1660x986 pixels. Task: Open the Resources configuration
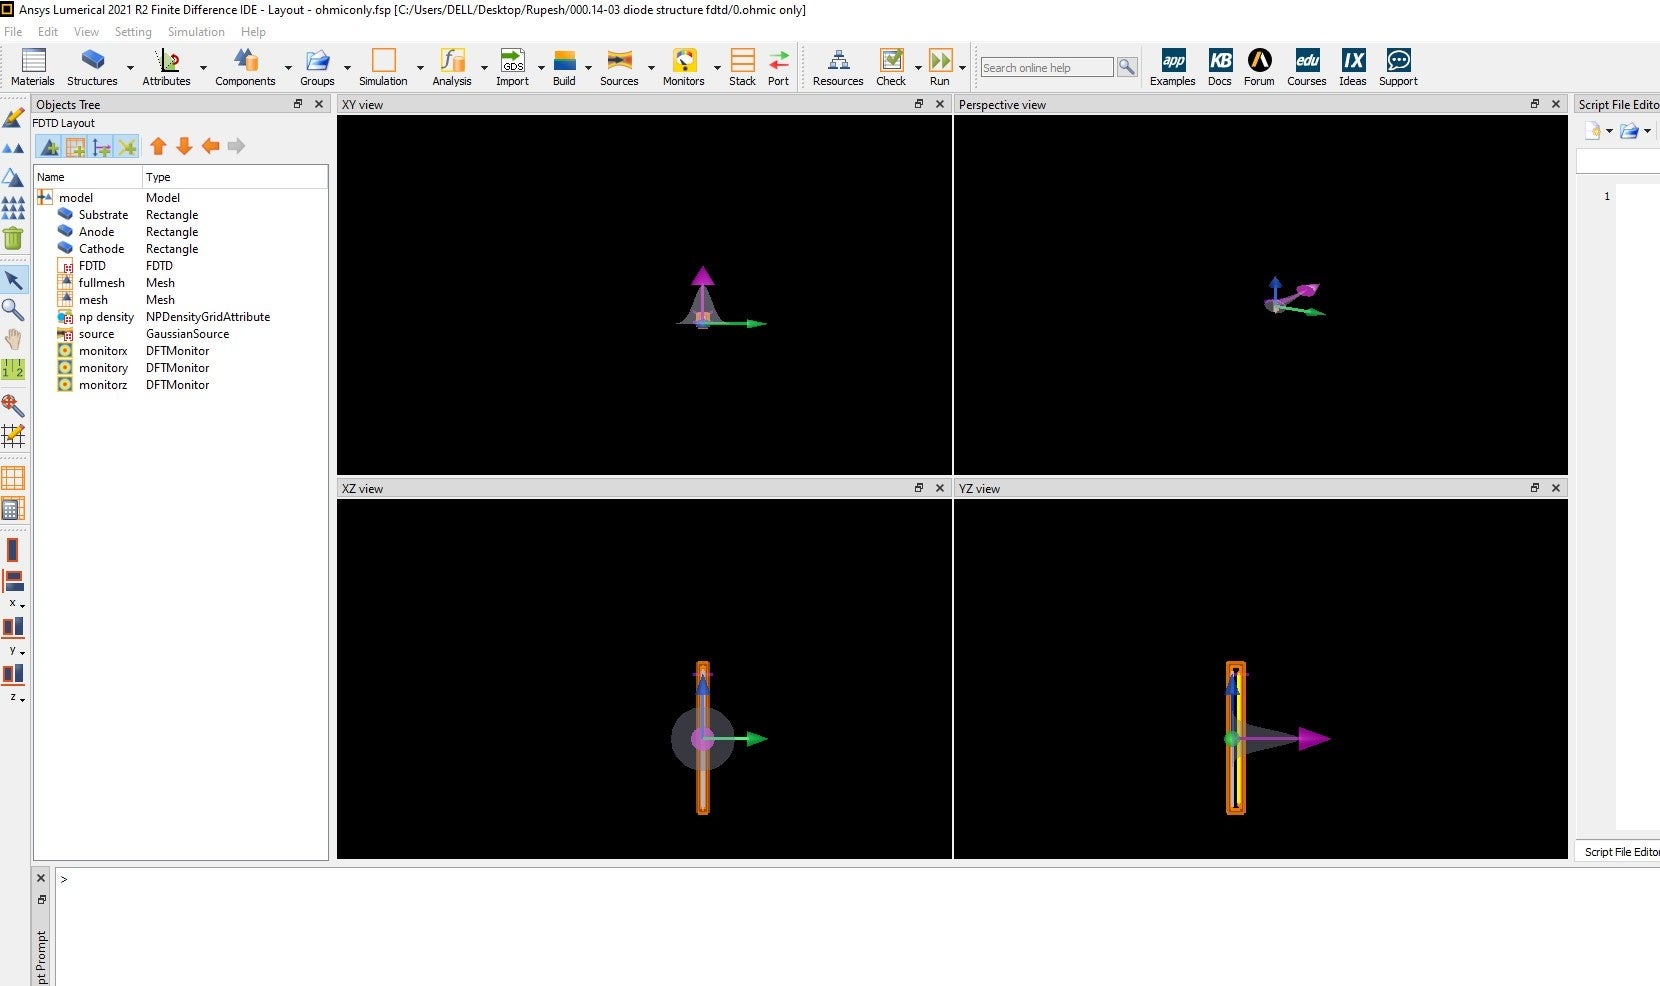838,67
